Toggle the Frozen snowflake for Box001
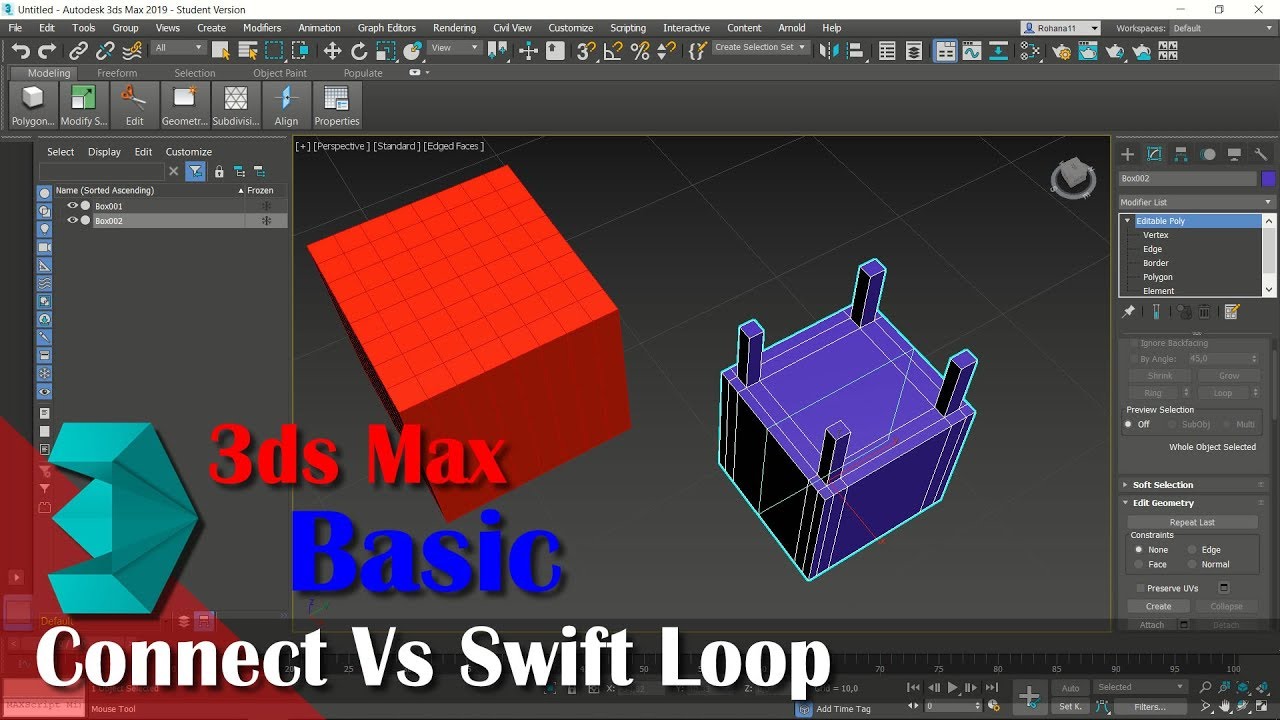This screenshot has height=720, width=1280. coord(266,206)
